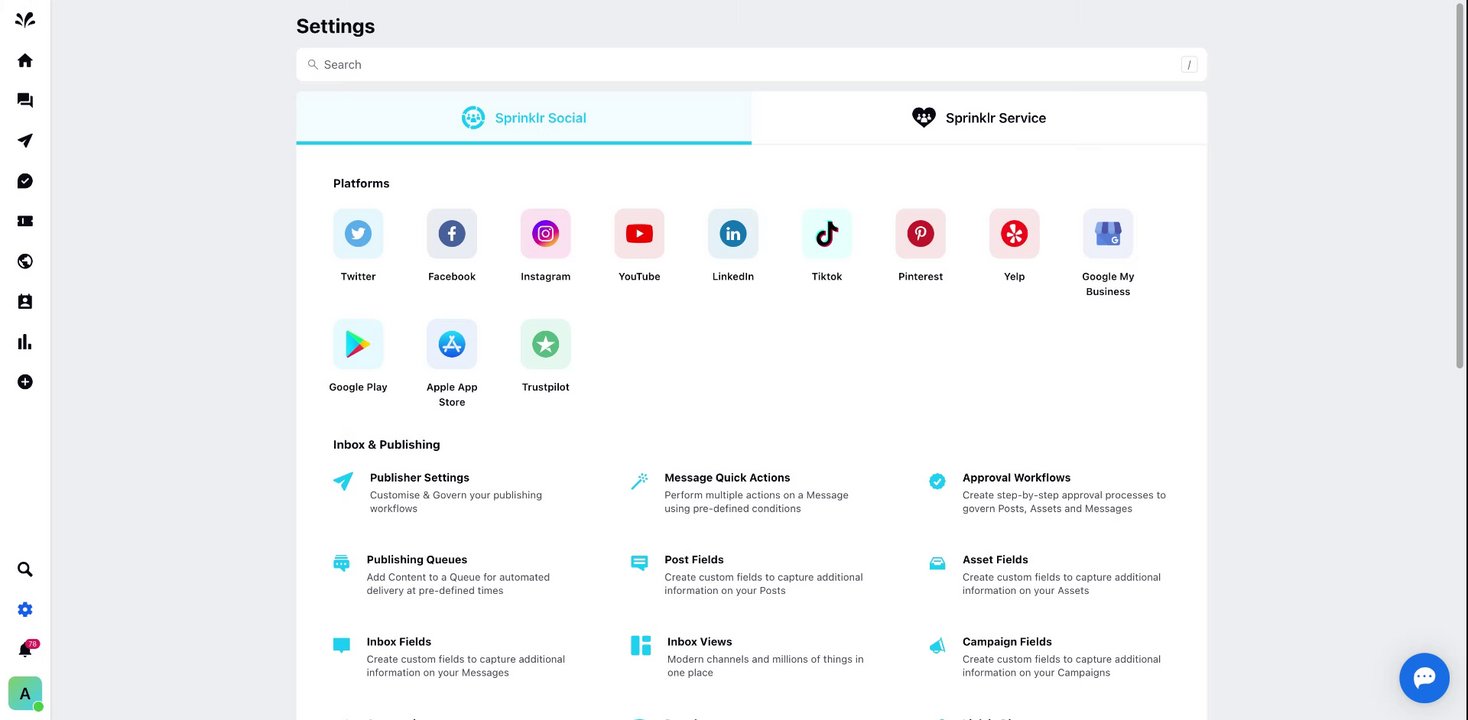Open the Yelp platform icon
This screenshot has height=720, width=1468.
click(x=1014, y=234)
